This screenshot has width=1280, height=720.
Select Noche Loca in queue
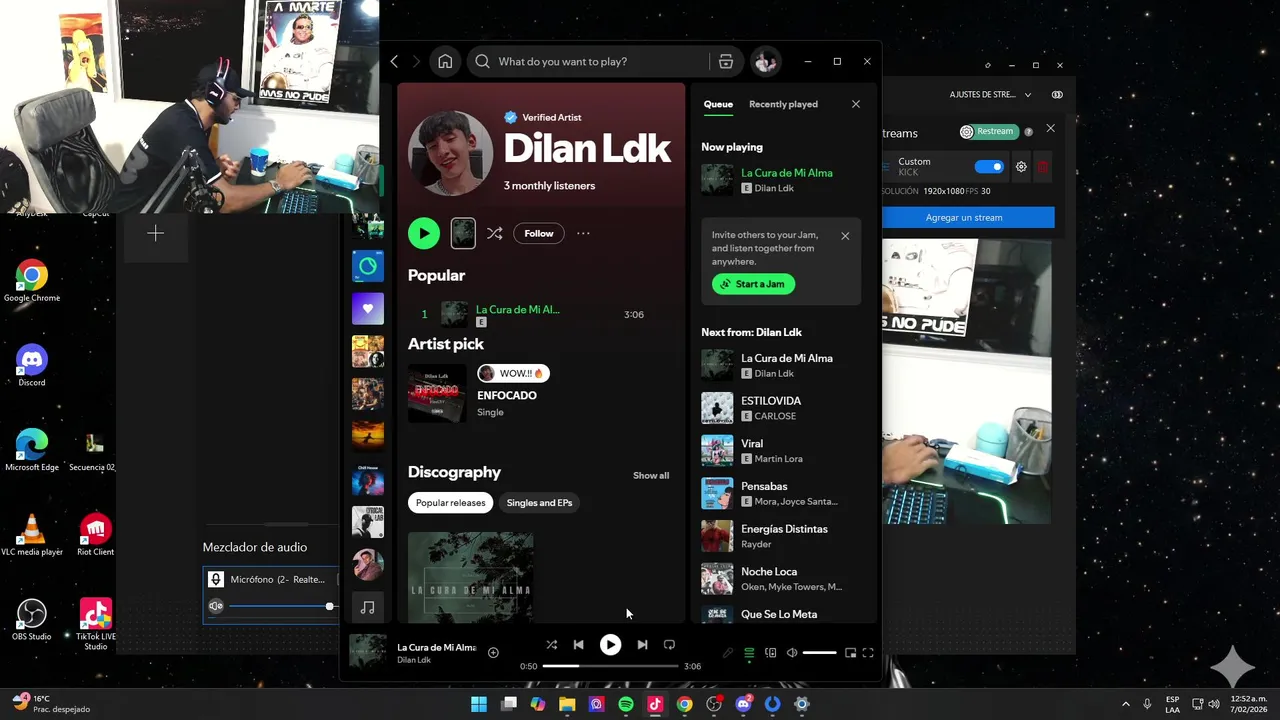pyautogui.click(x=780, y=579)
